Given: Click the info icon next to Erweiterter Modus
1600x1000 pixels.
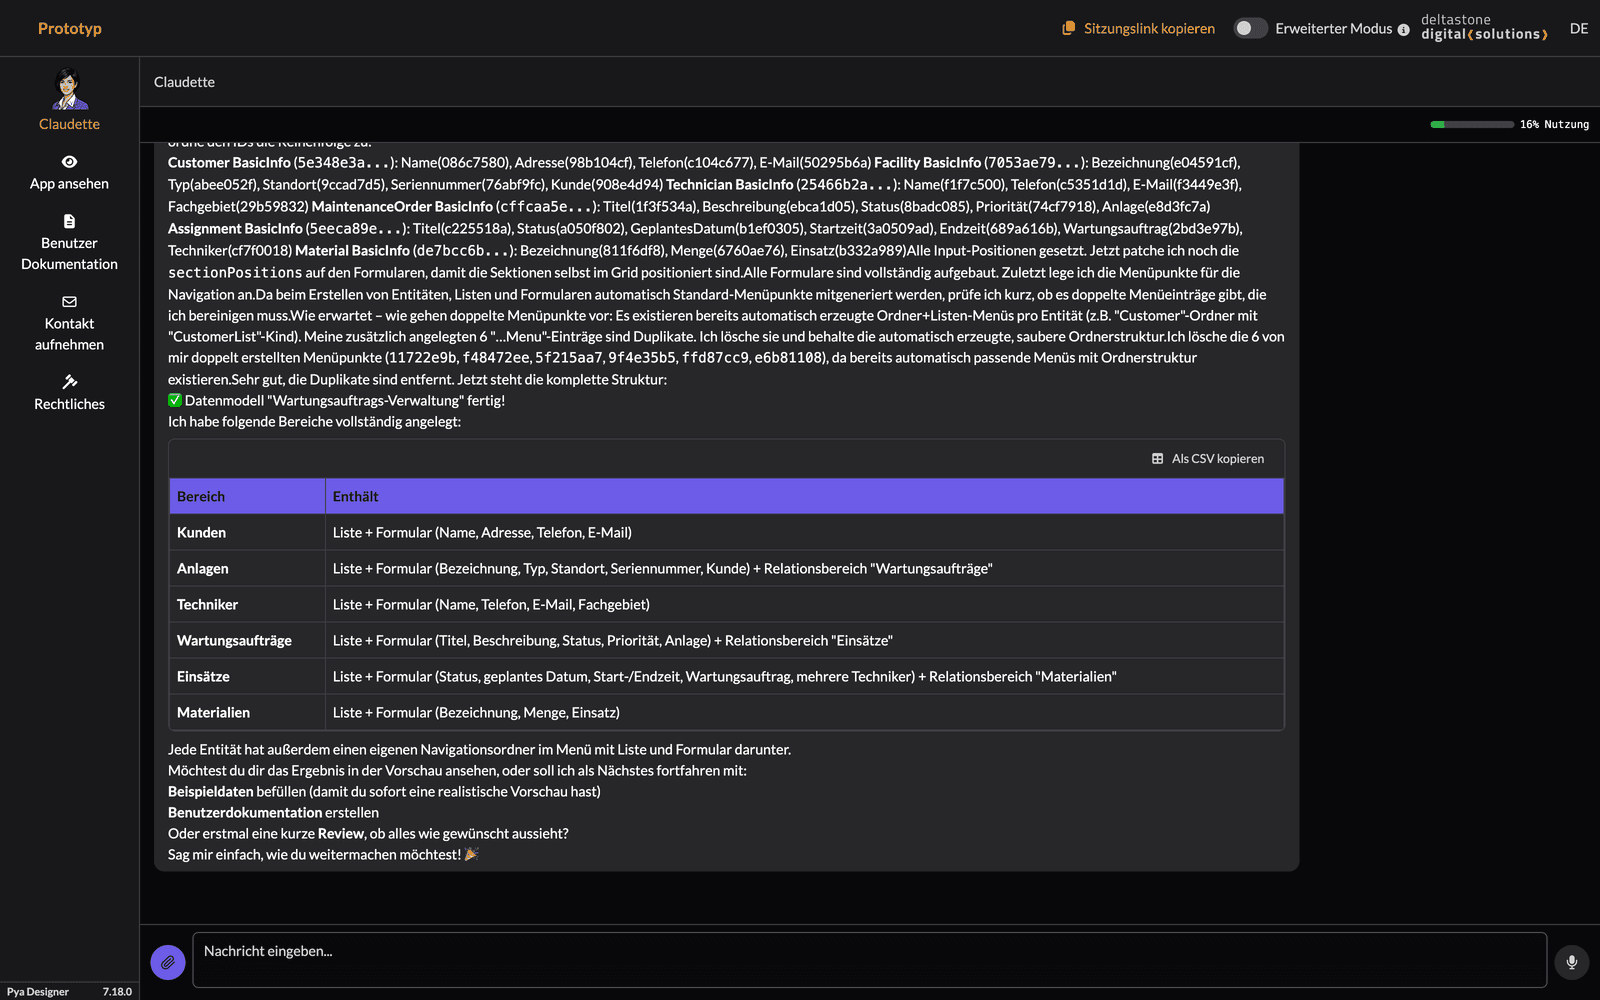Looking at the screenshot, I should click(x=1403, y=30).
